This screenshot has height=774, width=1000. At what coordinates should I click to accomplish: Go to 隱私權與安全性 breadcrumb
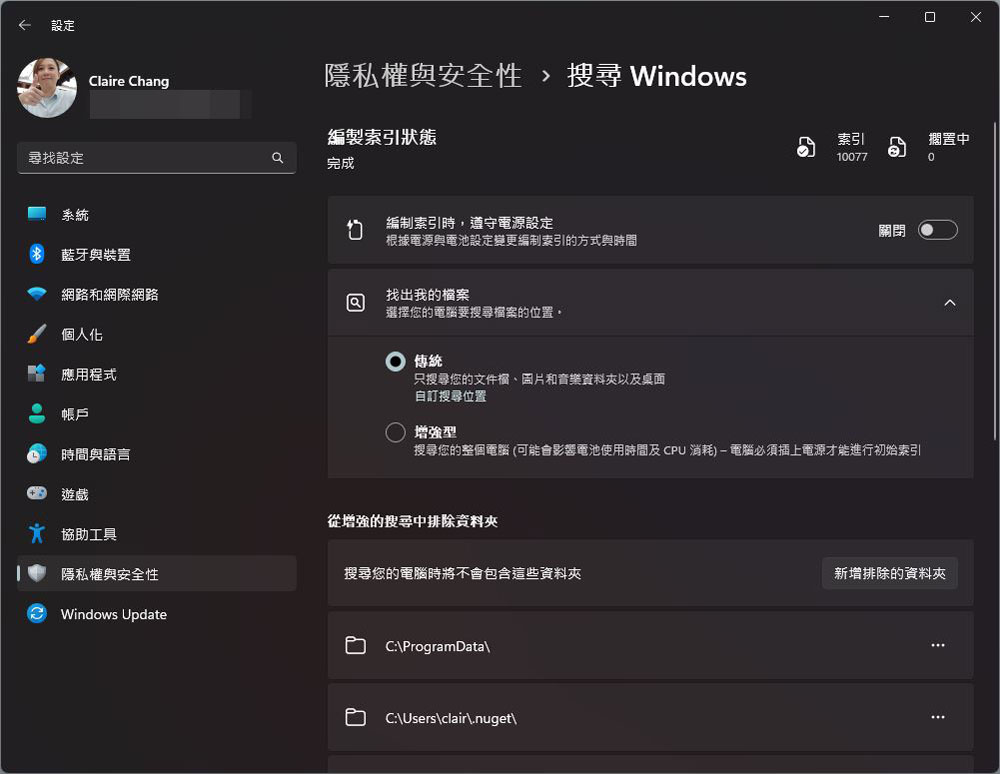pos(423,76)
